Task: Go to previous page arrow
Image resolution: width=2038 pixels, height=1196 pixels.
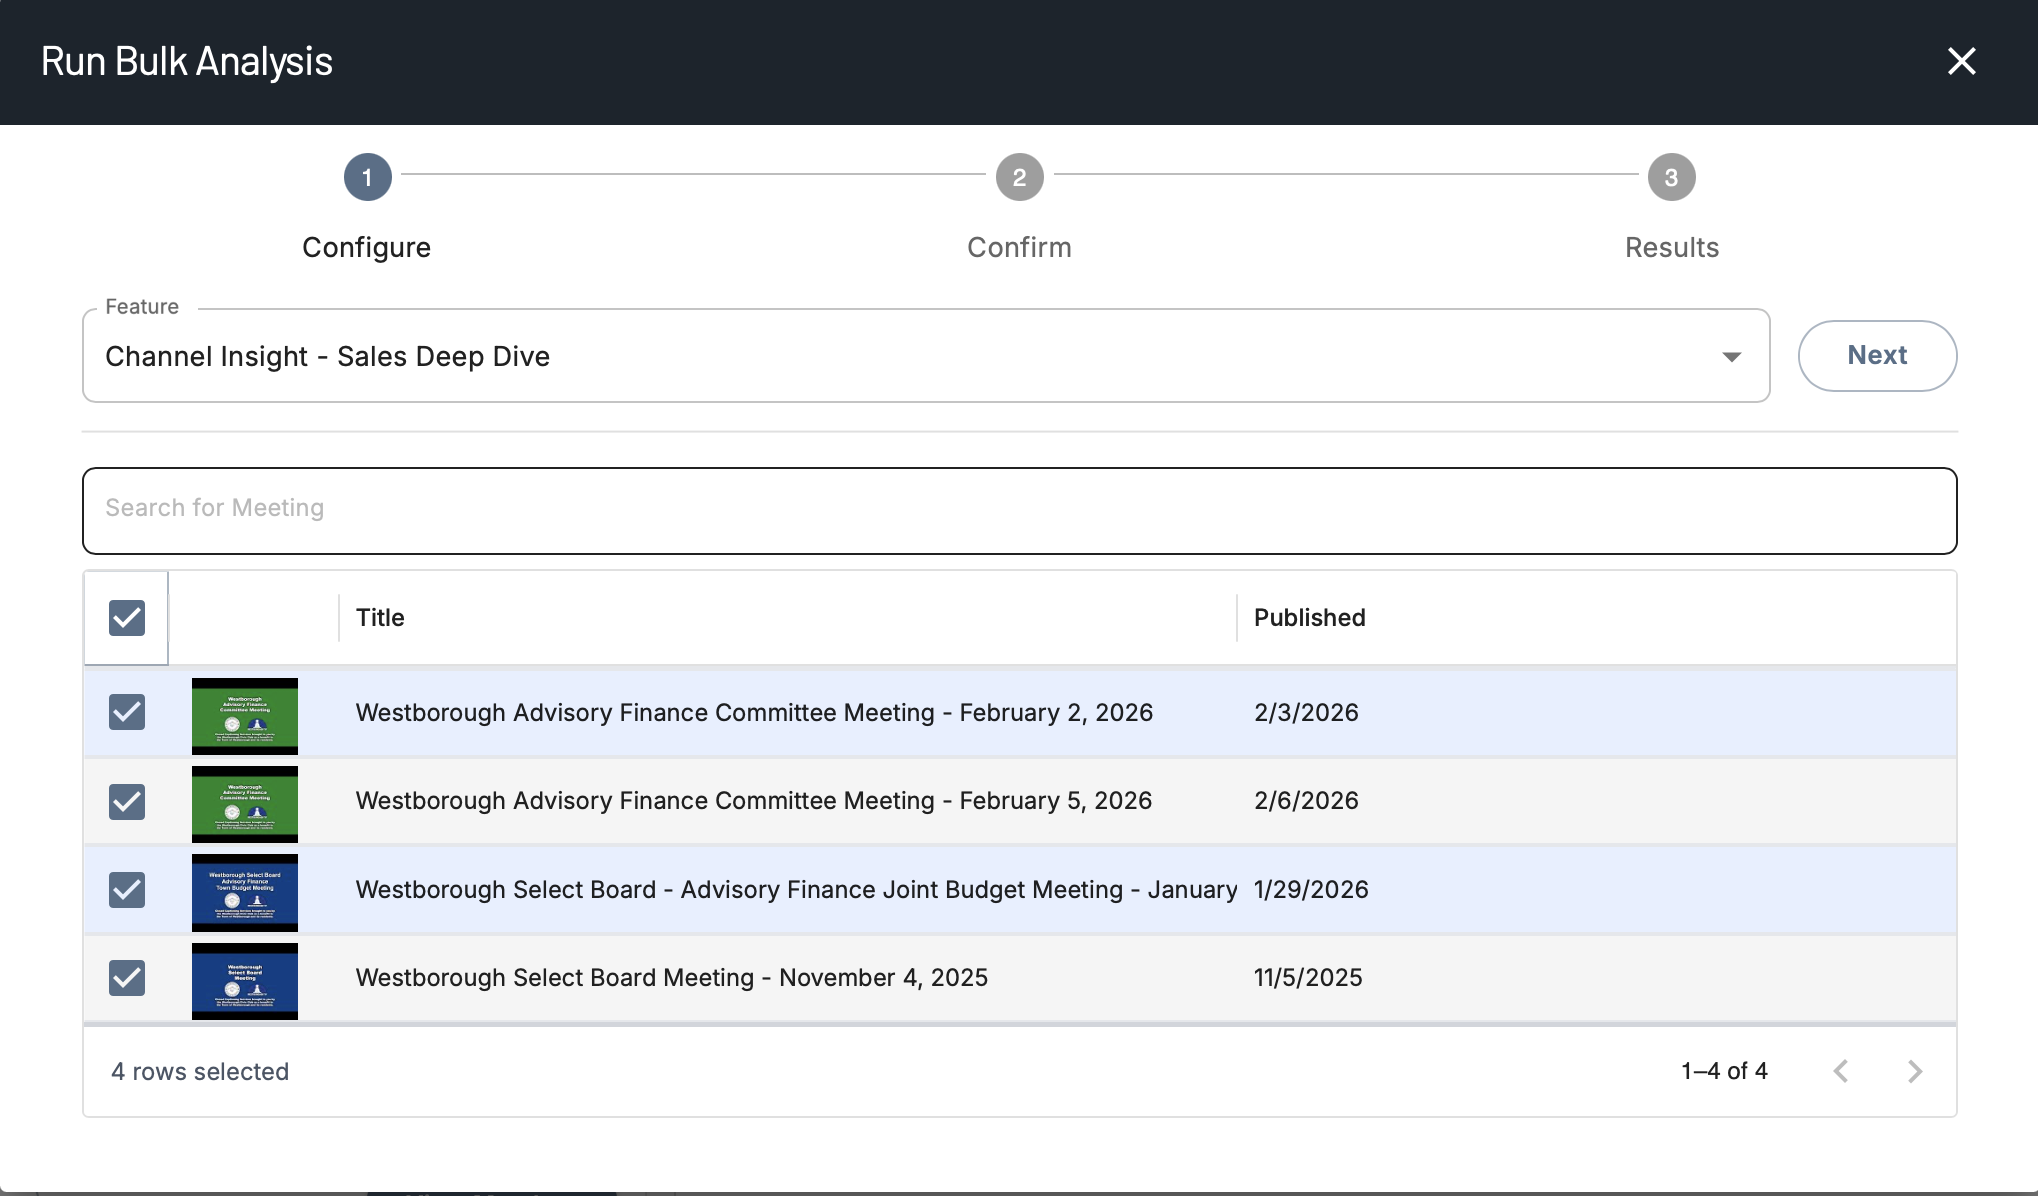Action: 1840,1071
